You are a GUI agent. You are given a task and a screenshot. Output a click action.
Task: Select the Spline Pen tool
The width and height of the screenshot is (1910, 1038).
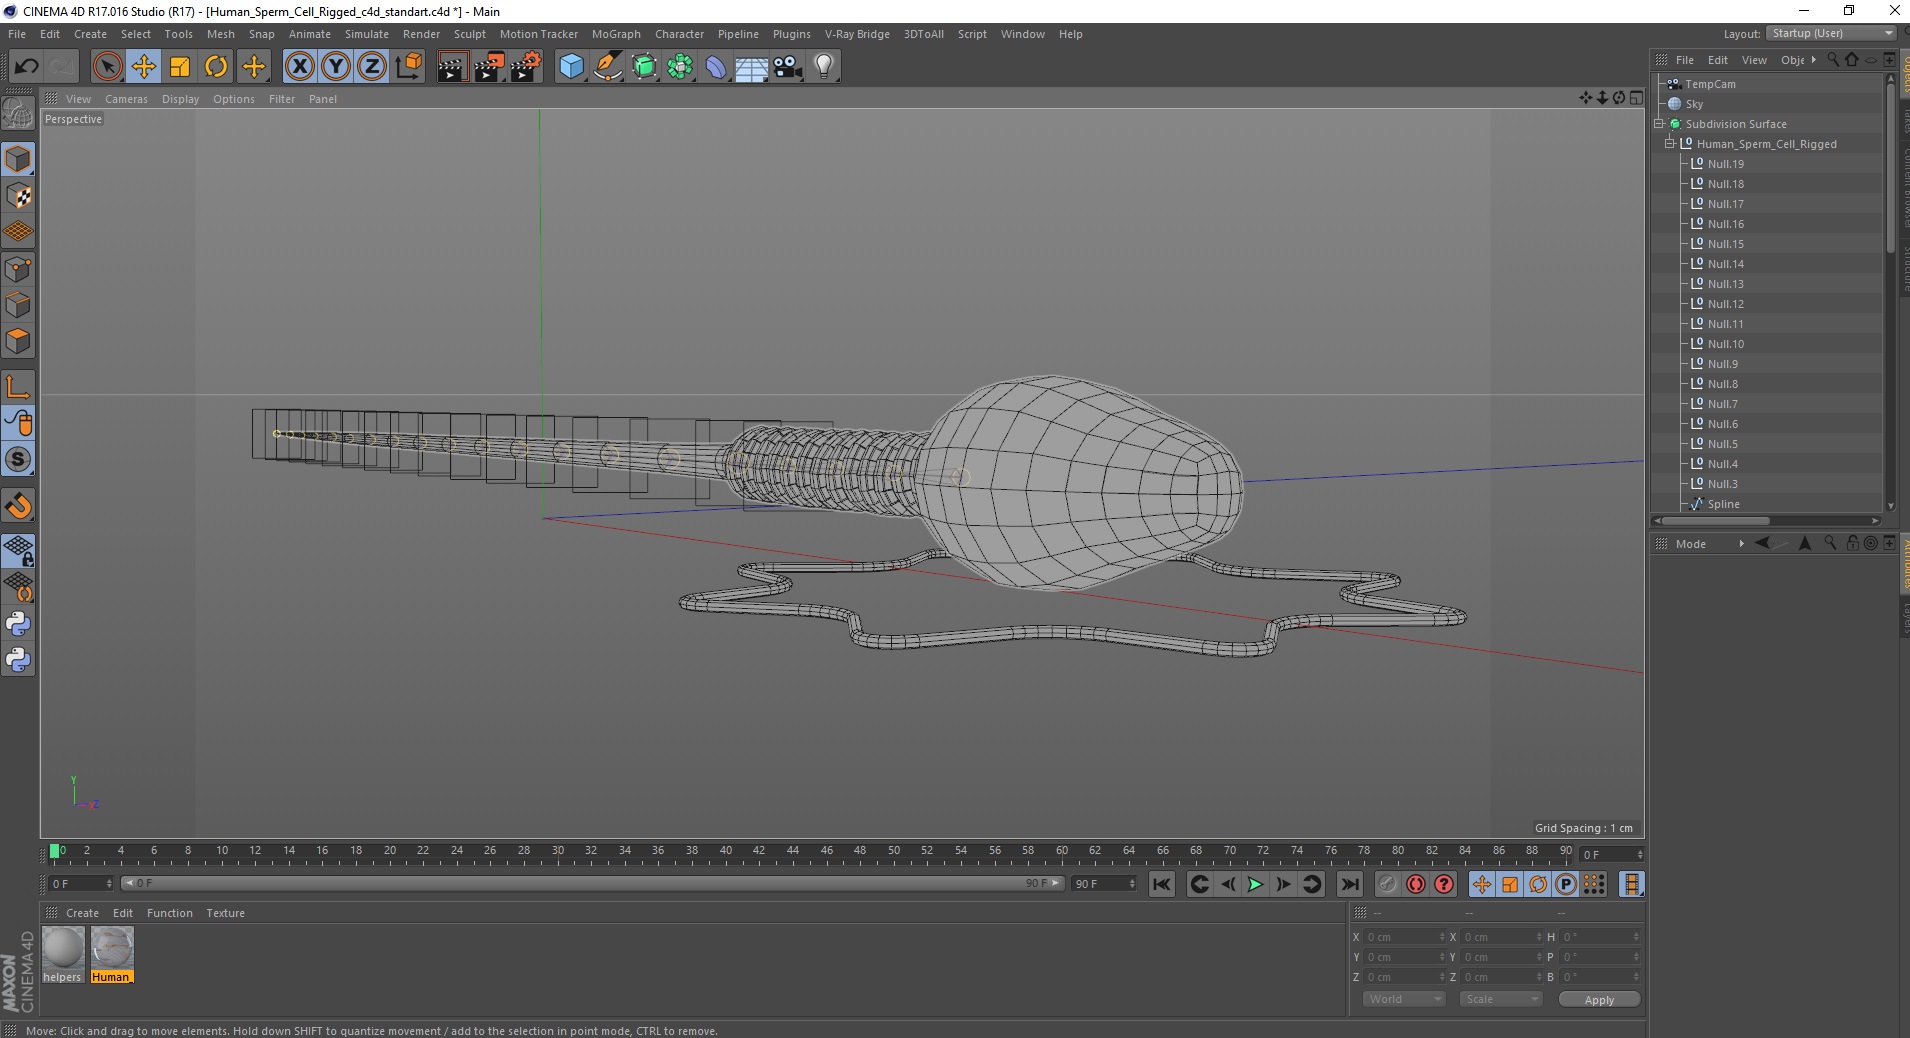[x=608, y=67]
